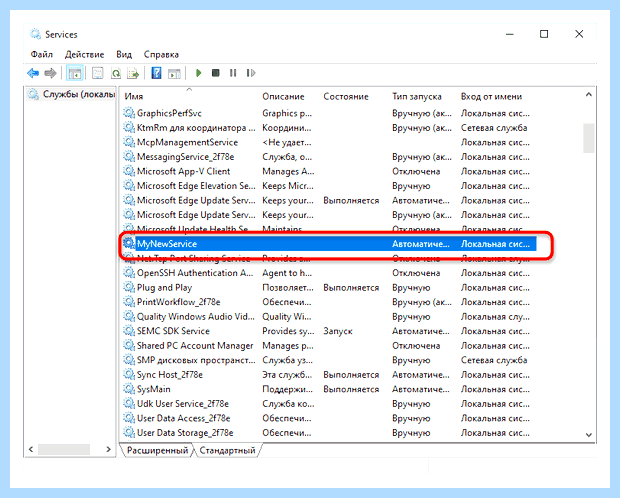The image size is (620, 498).
Task: Open the Вид menu
Action: click(x=124, y=55)
